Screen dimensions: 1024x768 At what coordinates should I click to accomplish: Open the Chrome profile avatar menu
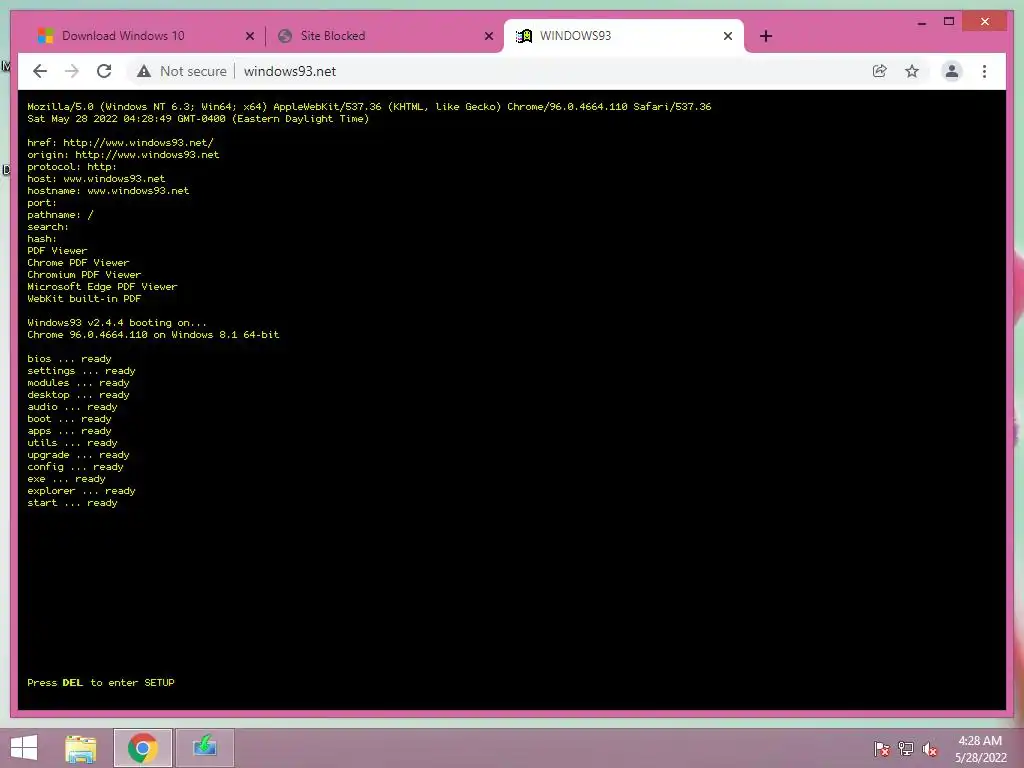pyautogui.click(x=952, y=71)
